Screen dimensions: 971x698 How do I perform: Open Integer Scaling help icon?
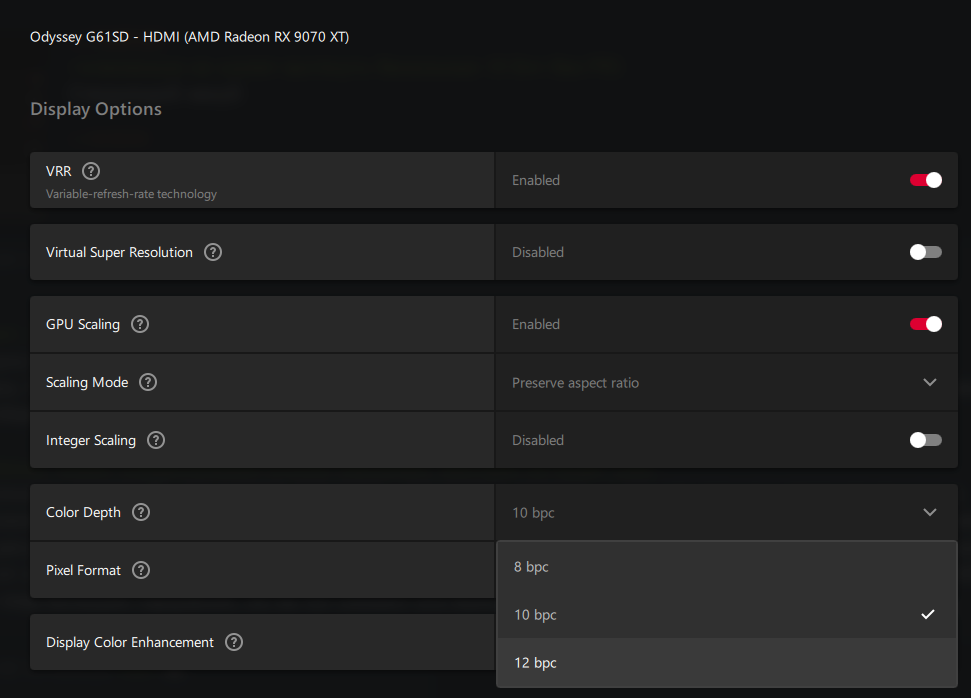click(x=156, y=440)
